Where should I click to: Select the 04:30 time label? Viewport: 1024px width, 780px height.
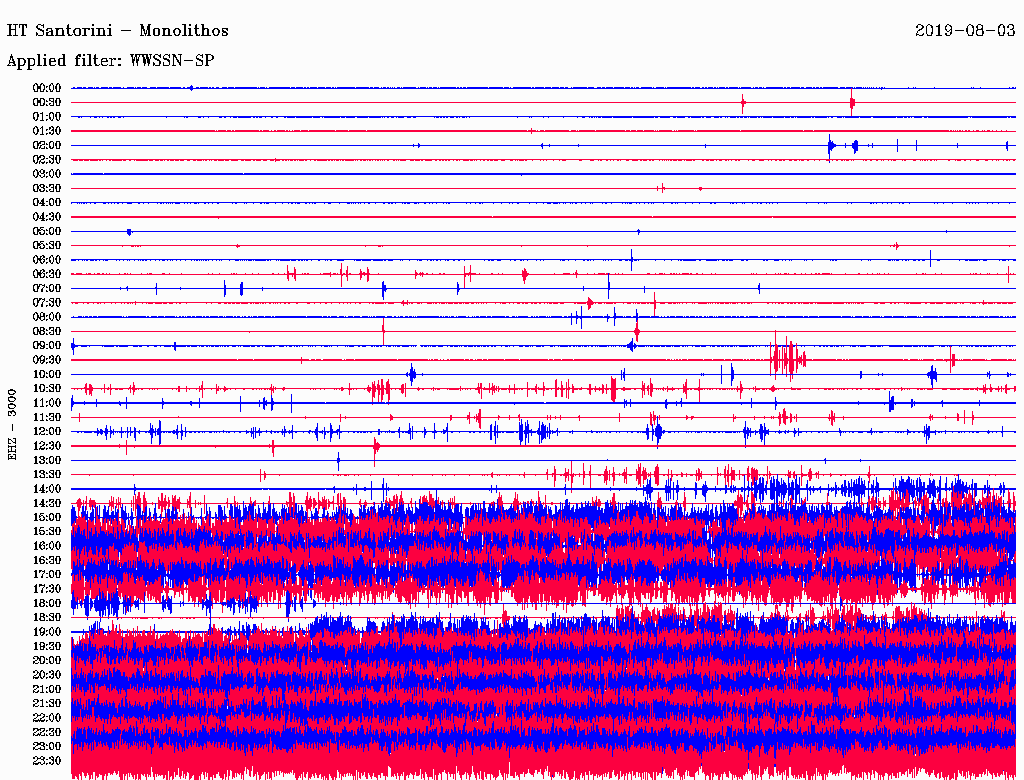47,217
